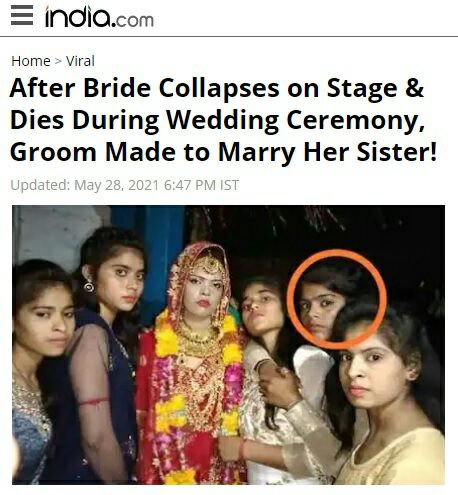Click the red thread band on arm
This screenshot has height=495, width=458.
(94, 401)
